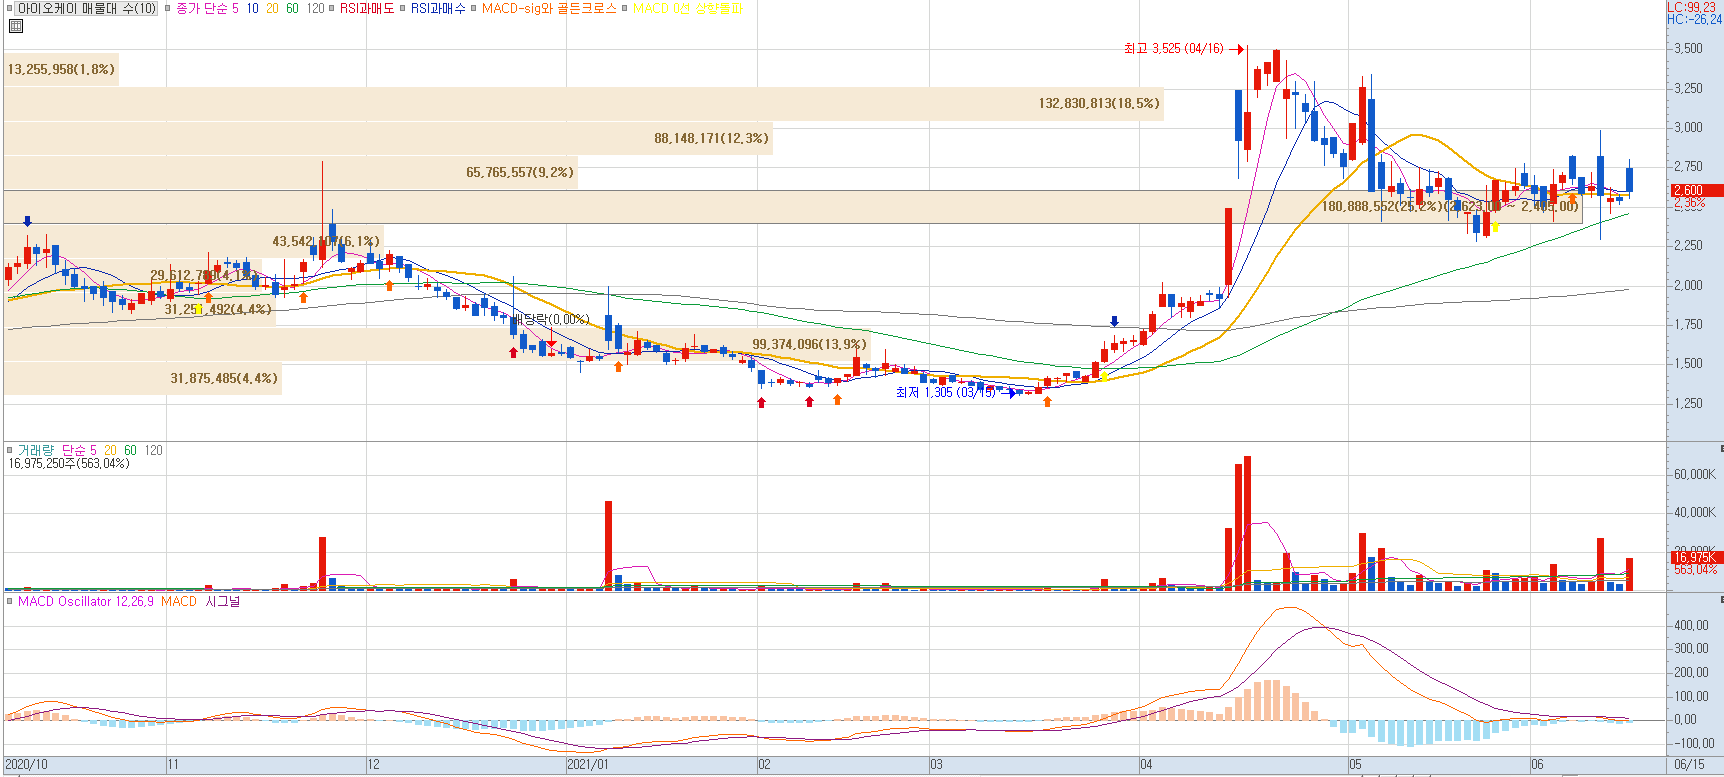Viewport: 1724px width, 777px height.
Task: Toggle the 아이오케이 매물대 수(10) legend marker square
Action: pyautogui.click(x=10, y=8)
